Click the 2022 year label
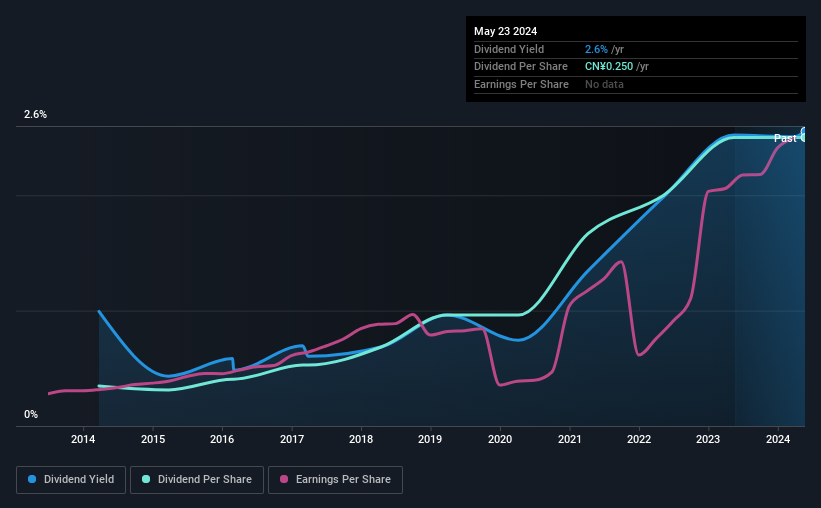Image resolution: width=821 pixels, height=508 pixels. (639, 439)
